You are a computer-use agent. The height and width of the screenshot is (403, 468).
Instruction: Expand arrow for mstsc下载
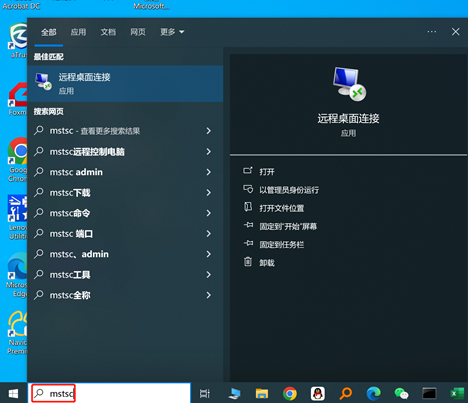click(209, 192)
